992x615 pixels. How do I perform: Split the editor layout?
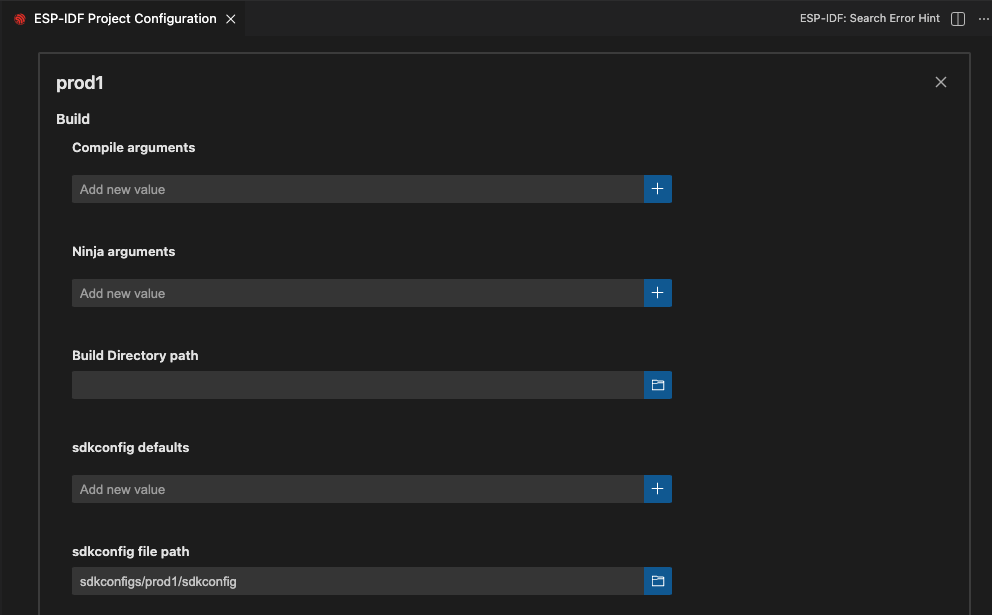(x=958, y=19)
